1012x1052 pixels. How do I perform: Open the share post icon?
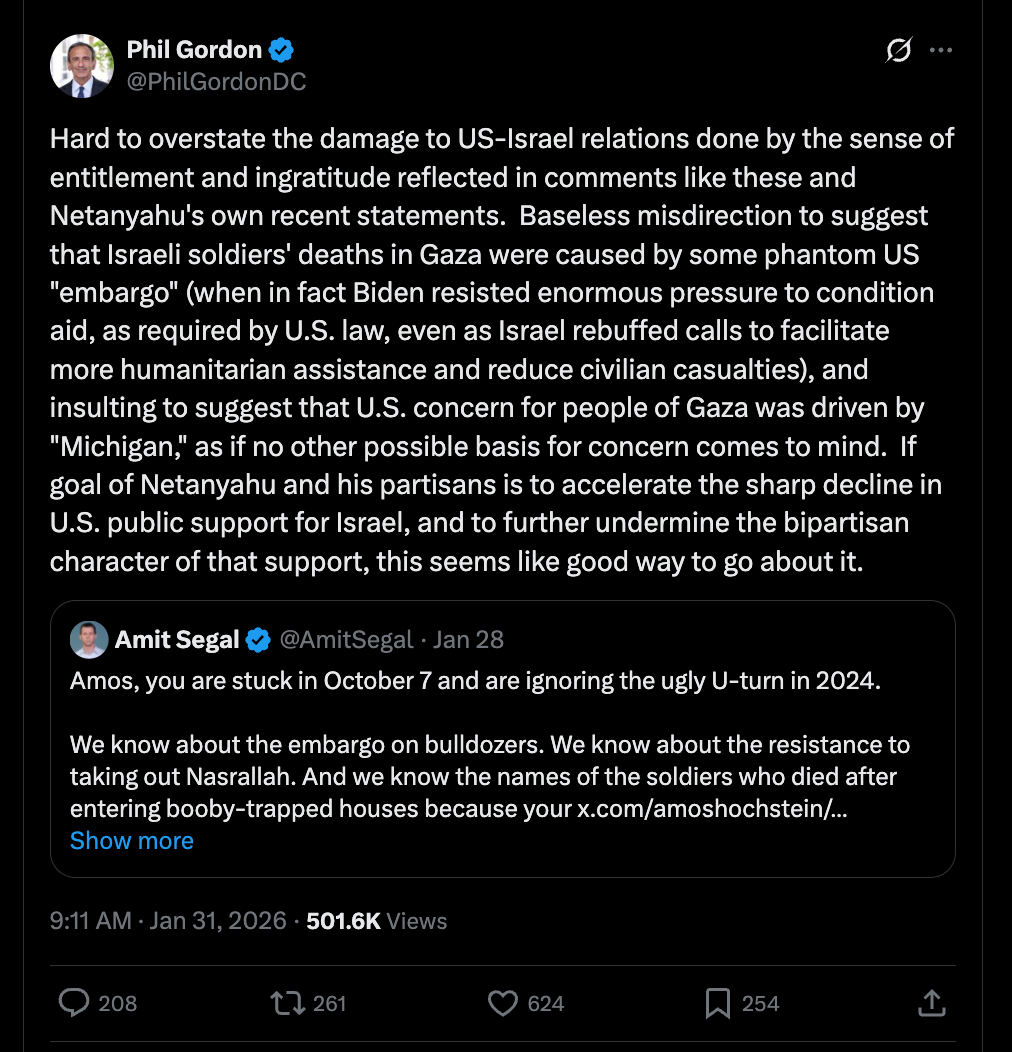(x=930, y=1003)
